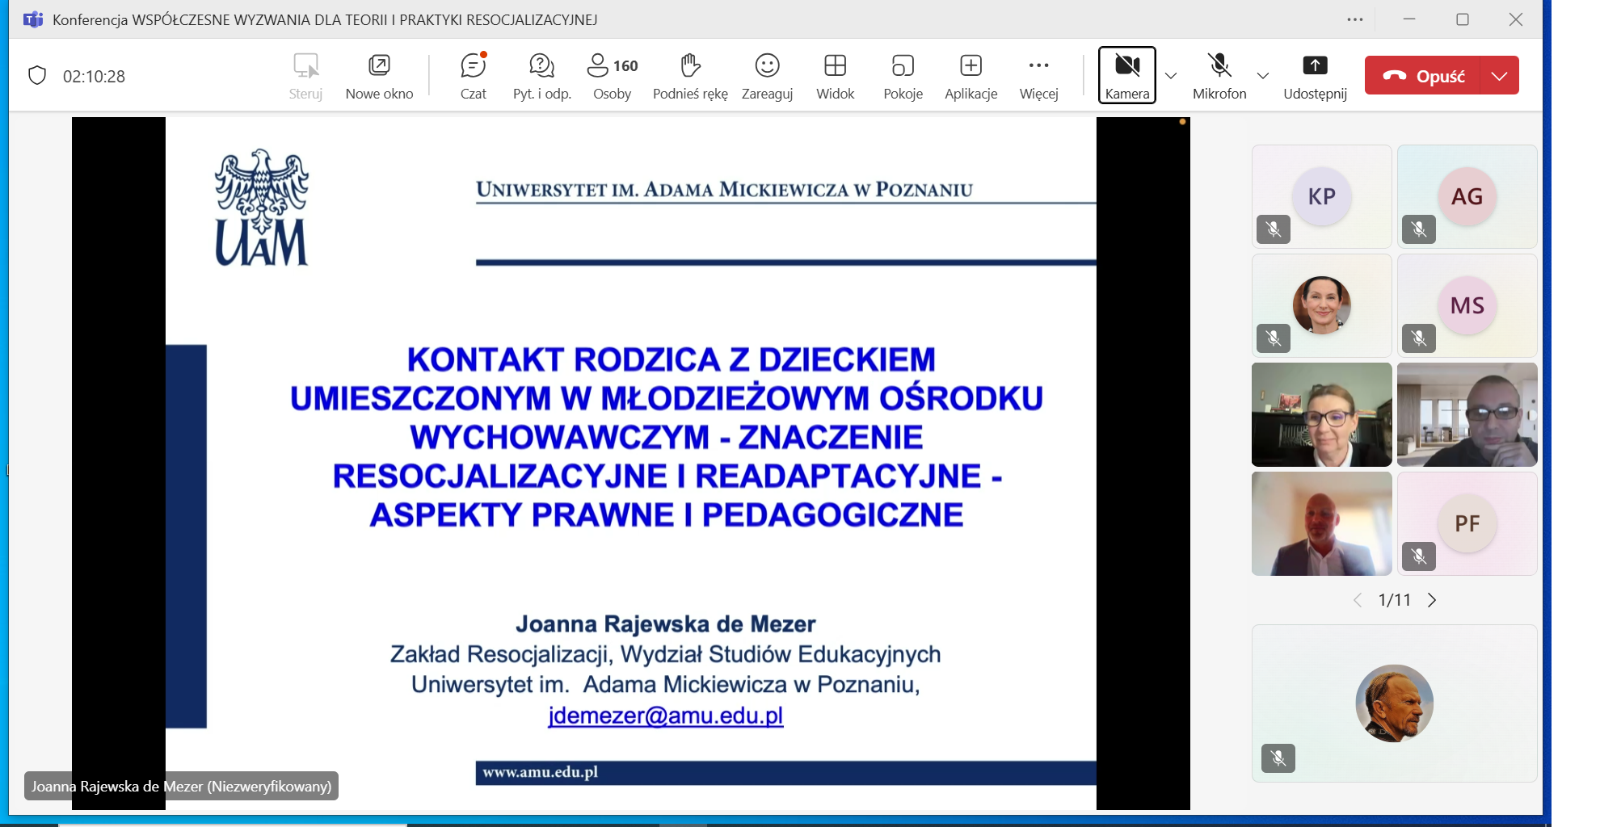This screenshot has height=827, width=1600.
Task: Share screen with Udostępnij button
Action: [x=1315, y=76]
